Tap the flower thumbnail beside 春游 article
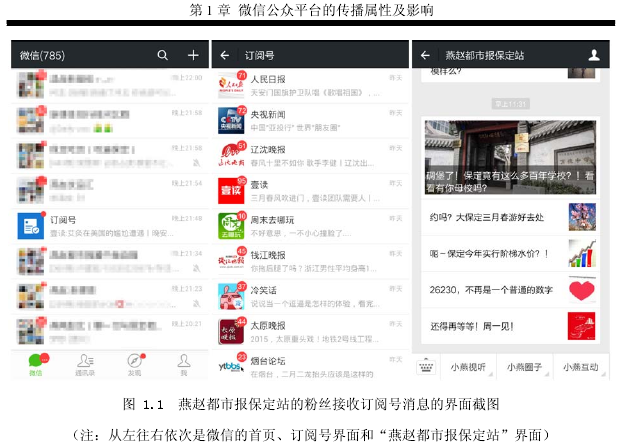The height and width of the screenshot is (445, 626). [x=582, y=217]
